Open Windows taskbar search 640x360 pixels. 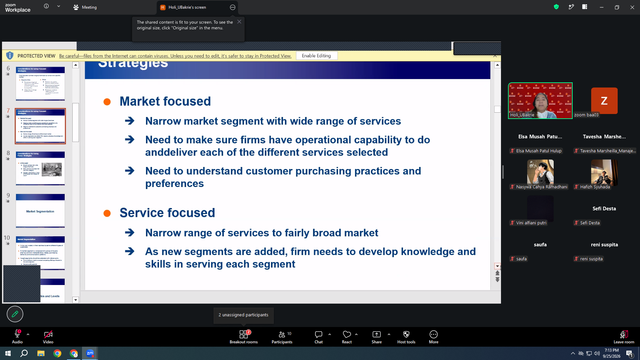[x=24, y=353]
